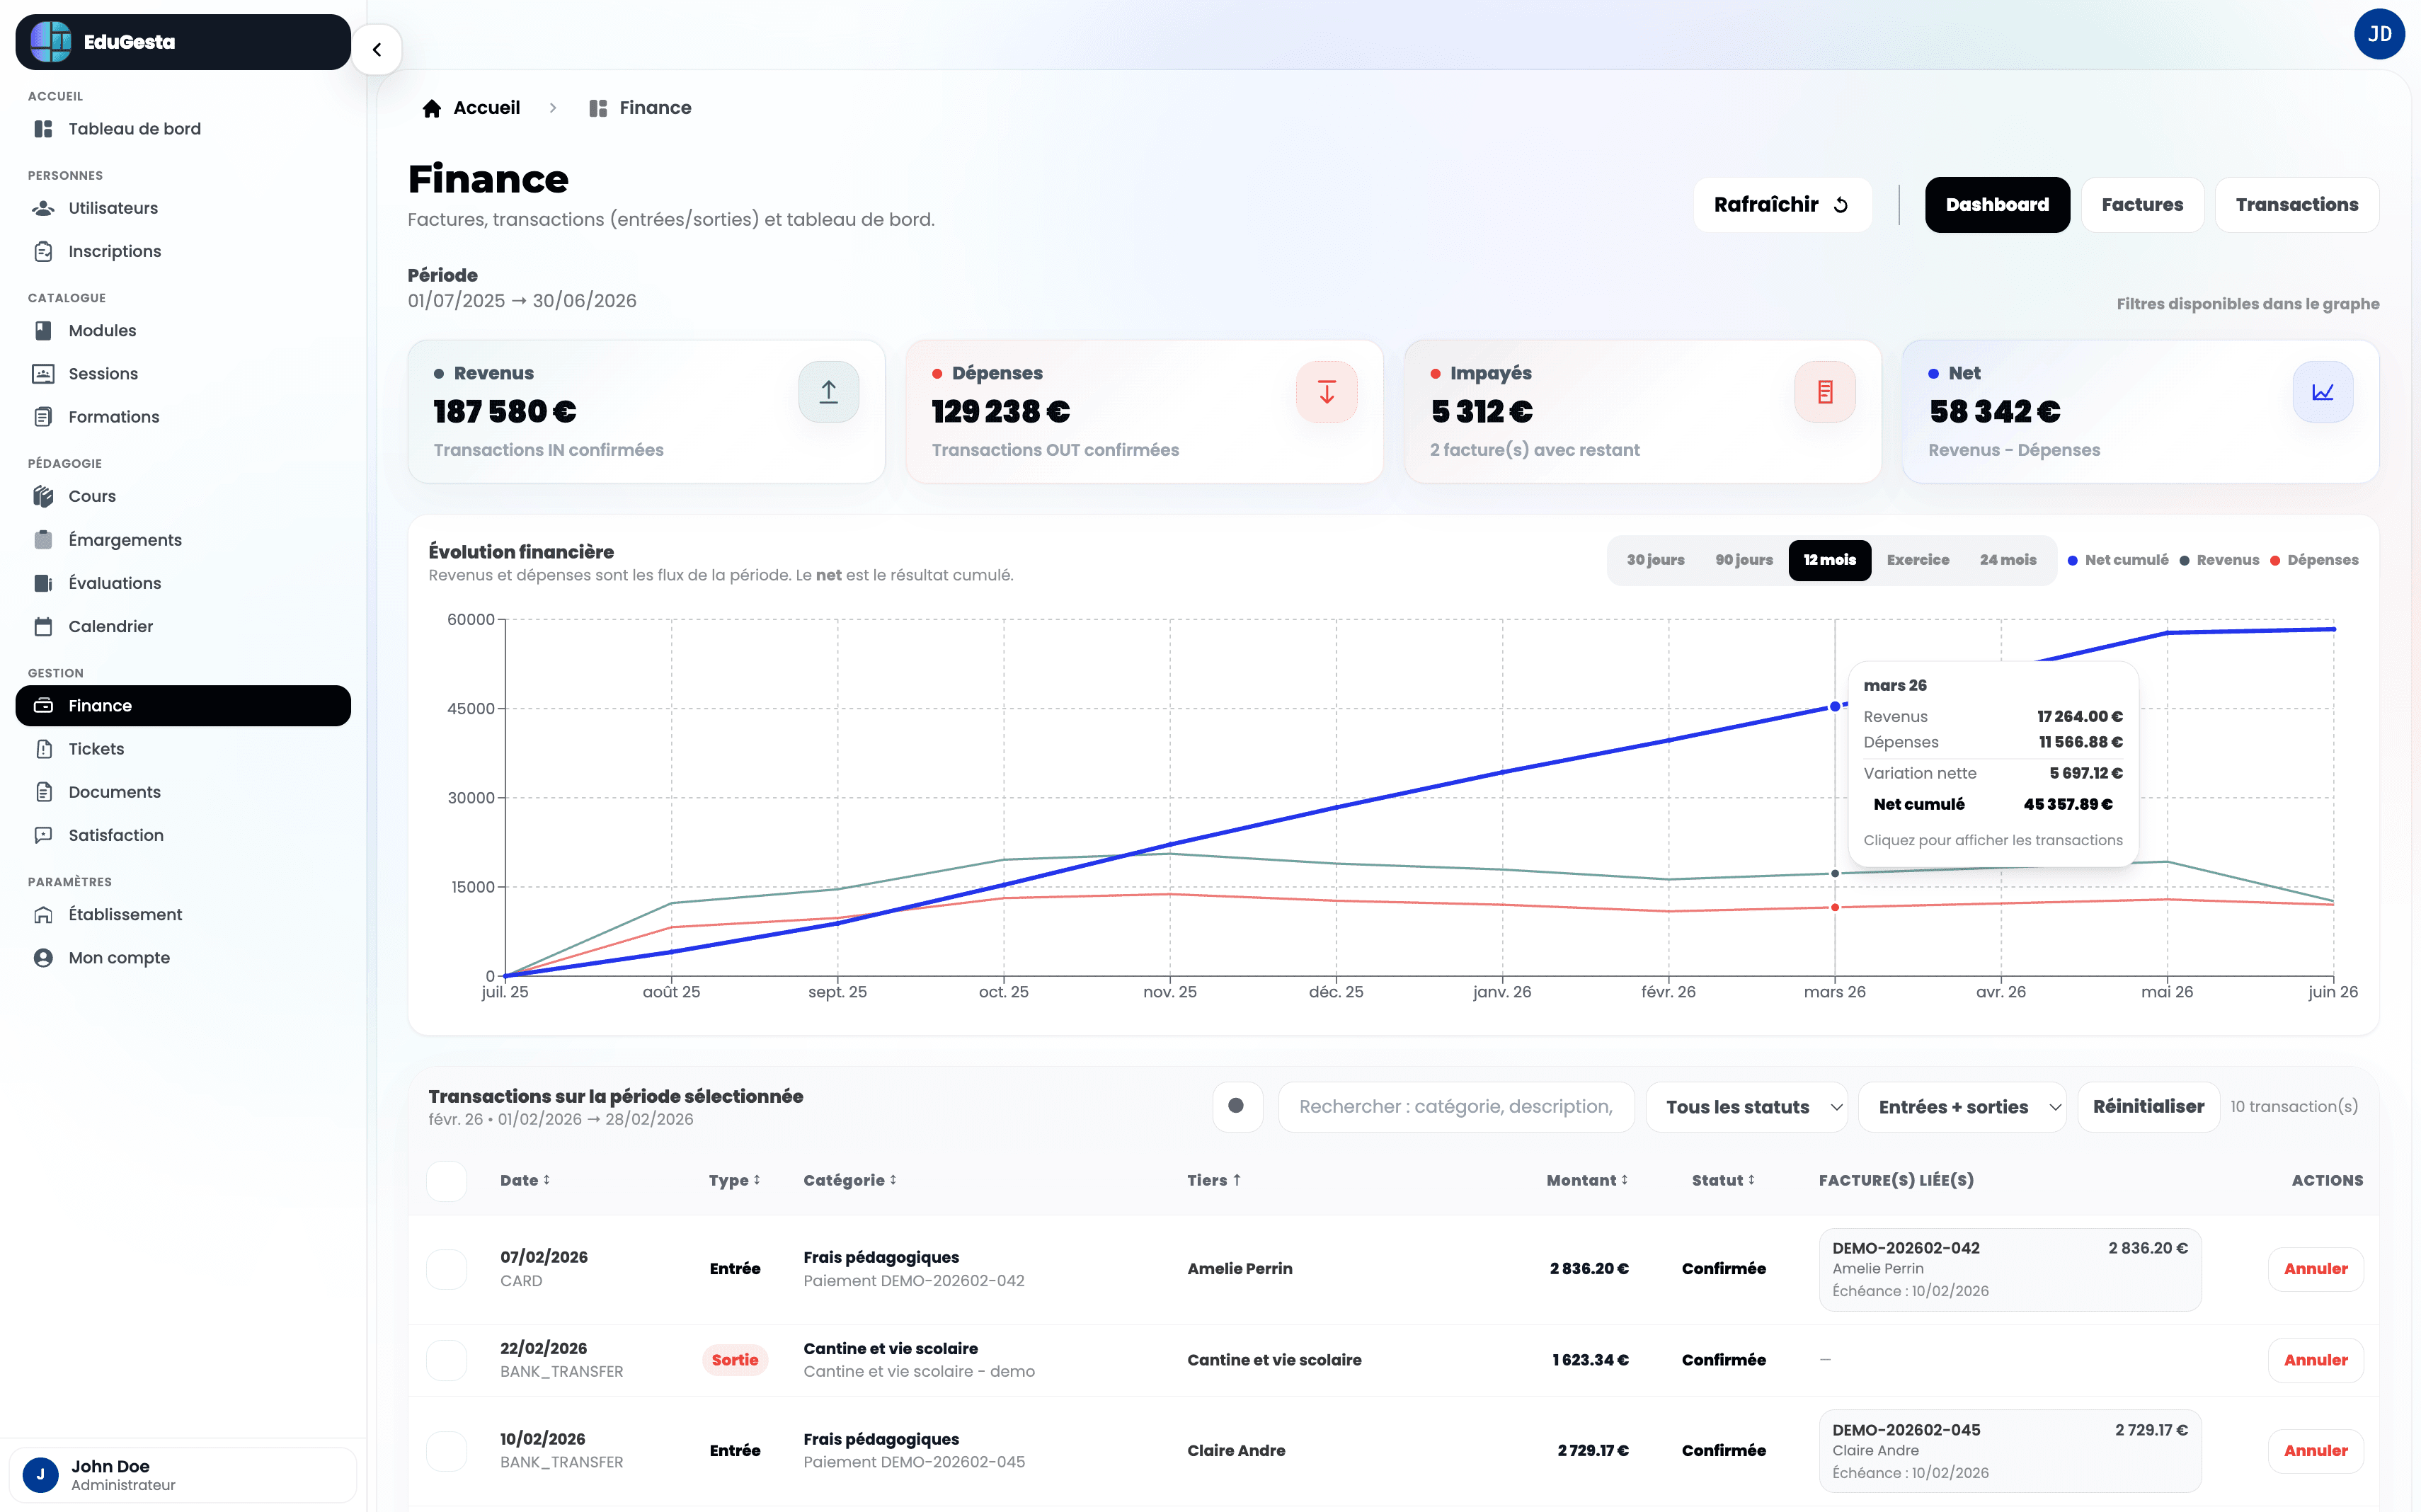2421x1512 pixels.
Task: Click the Tableau de bord sidebar icon
Action: (x=43, y=129)
